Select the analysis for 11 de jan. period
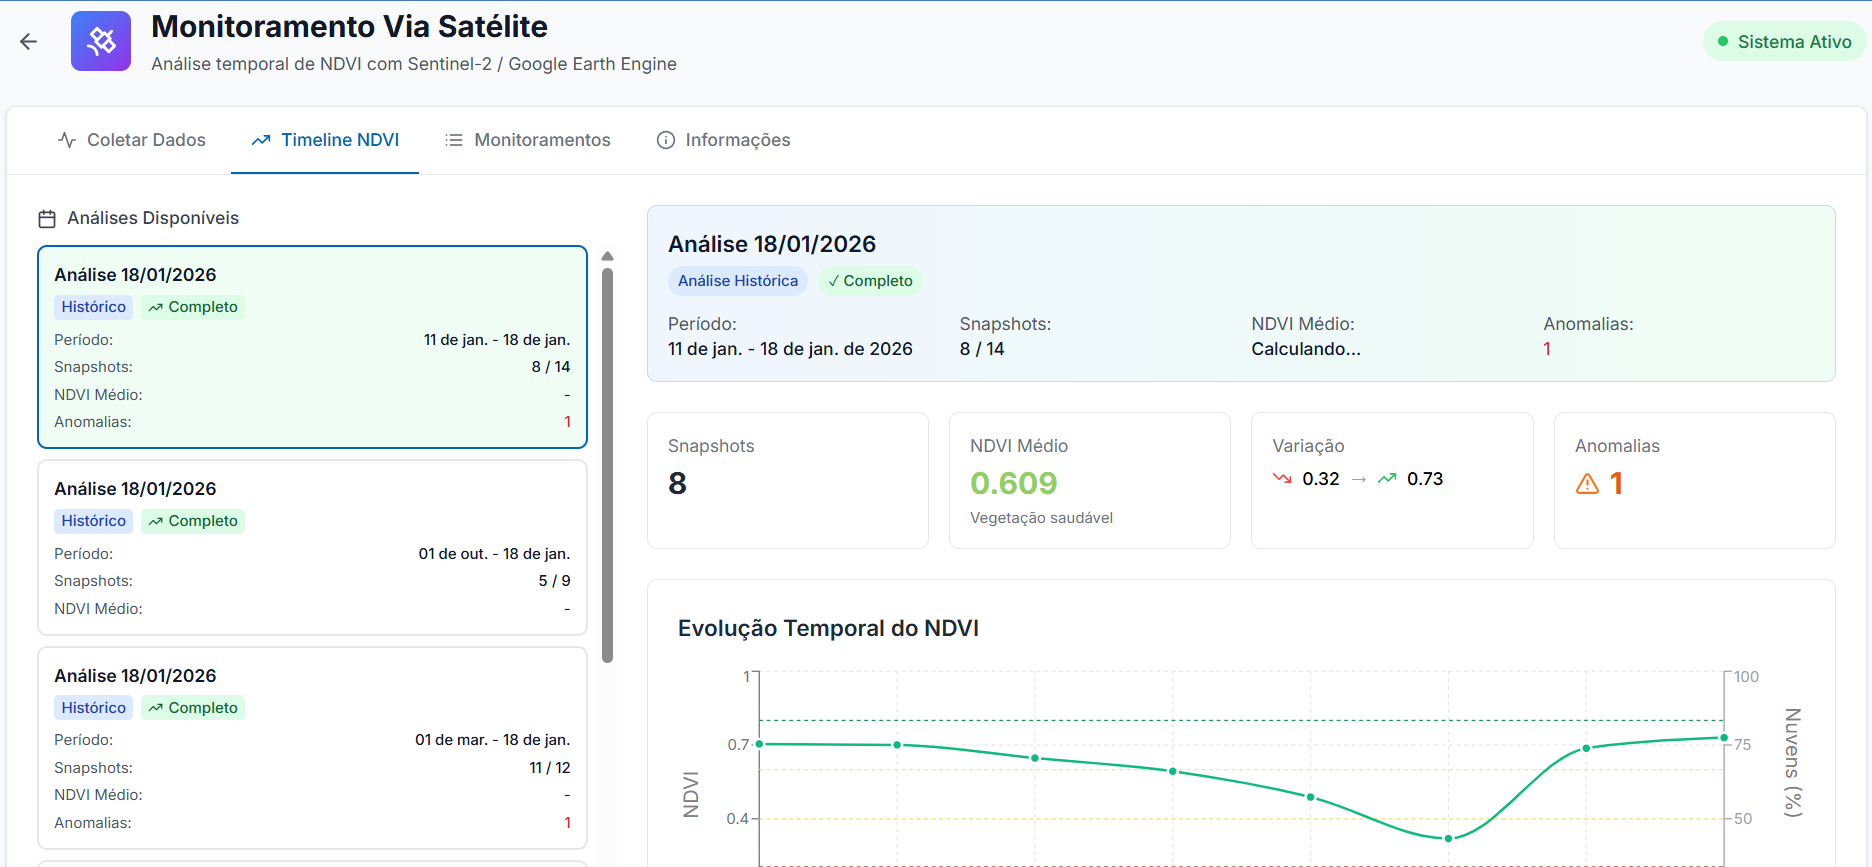 pos(312,347)
